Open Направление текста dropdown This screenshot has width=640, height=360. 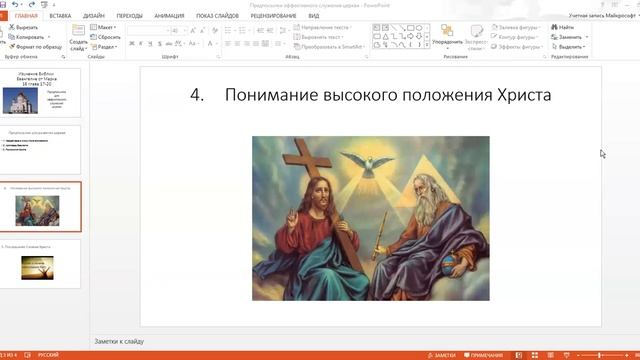point(322,27)
